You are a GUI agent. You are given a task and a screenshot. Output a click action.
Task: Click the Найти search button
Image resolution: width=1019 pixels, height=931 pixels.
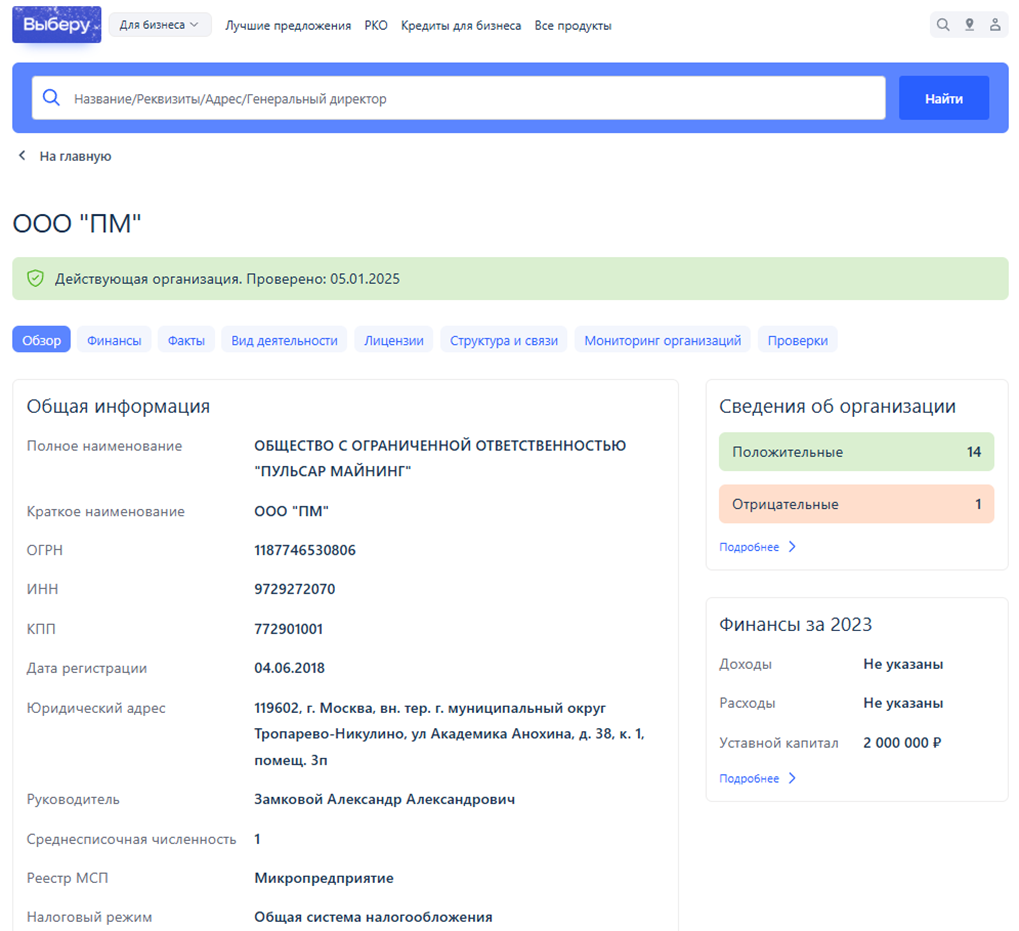tap(944, 98)
